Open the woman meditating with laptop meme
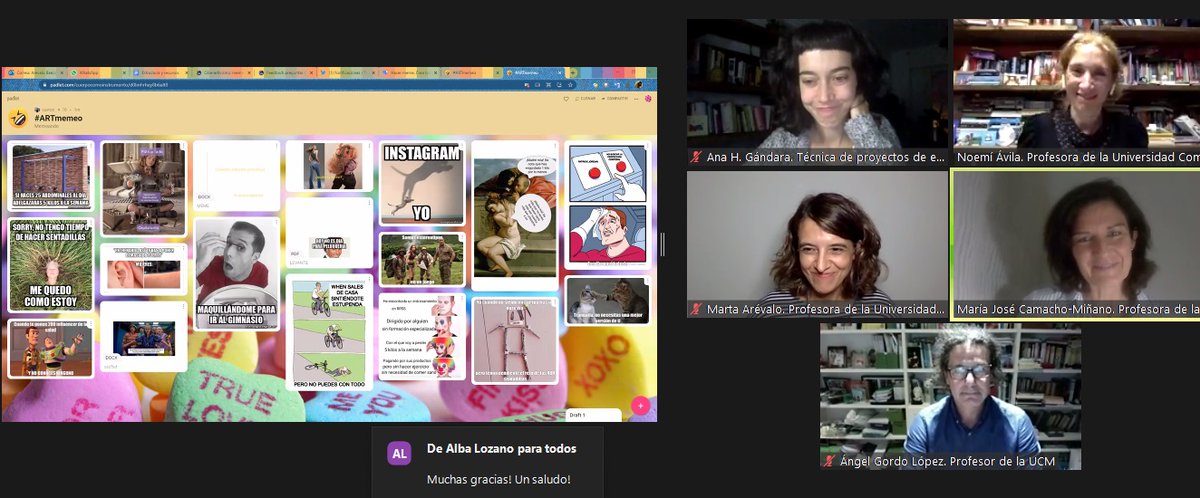 [x=144, y=188]
